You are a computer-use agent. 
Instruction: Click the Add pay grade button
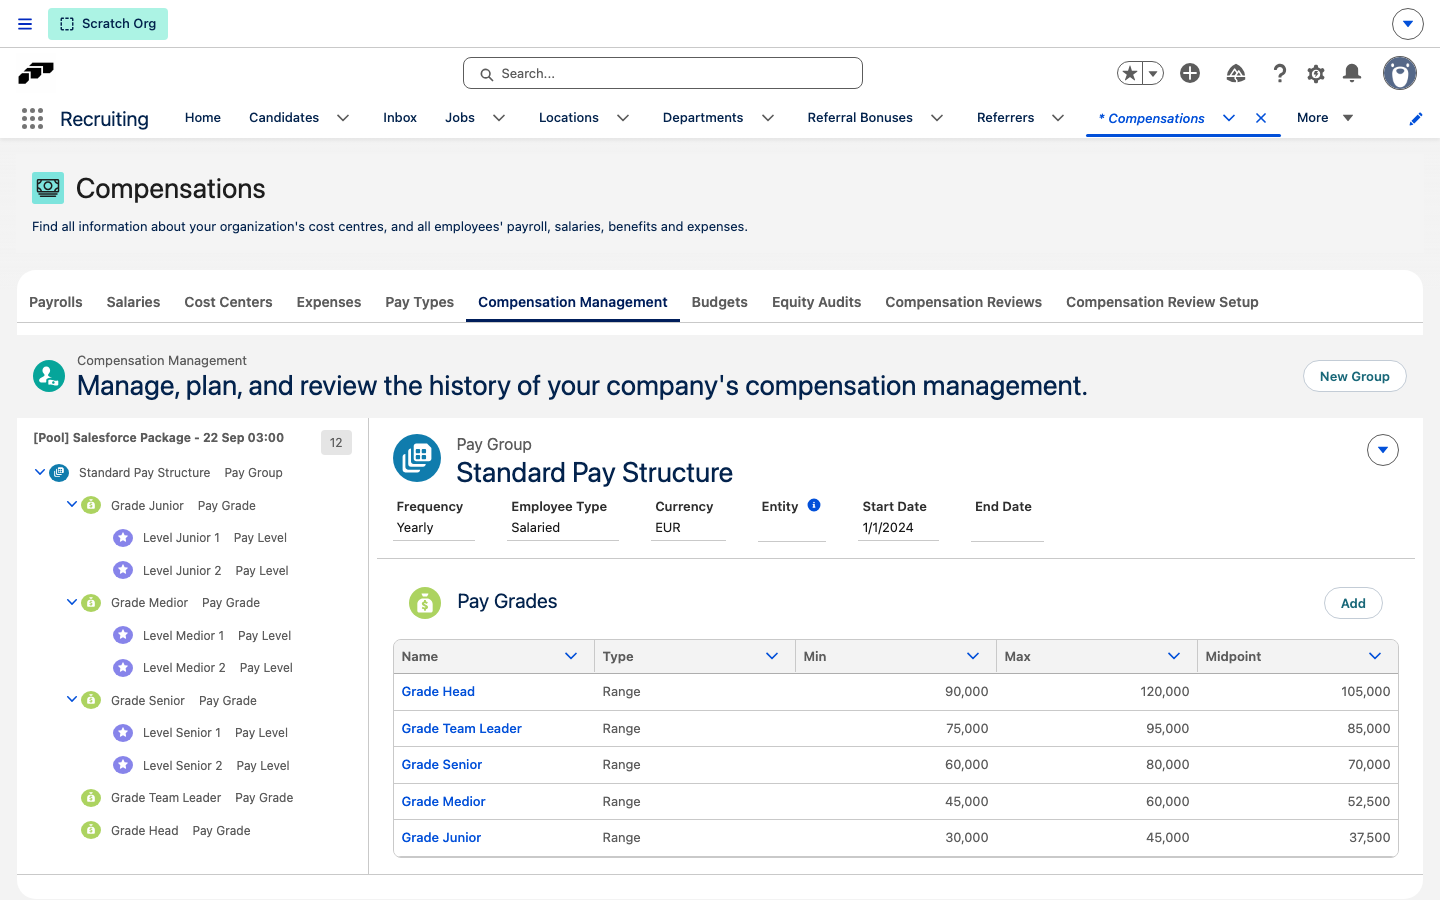coord(1353,603)
